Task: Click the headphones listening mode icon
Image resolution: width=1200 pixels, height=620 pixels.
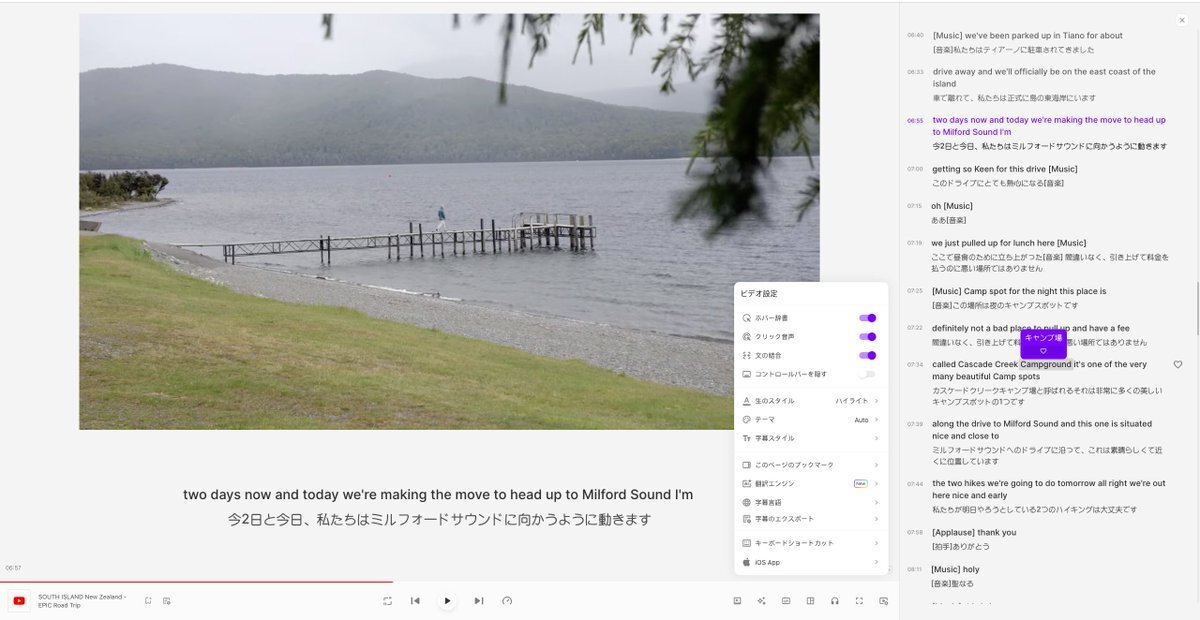Action: [834, 601]
